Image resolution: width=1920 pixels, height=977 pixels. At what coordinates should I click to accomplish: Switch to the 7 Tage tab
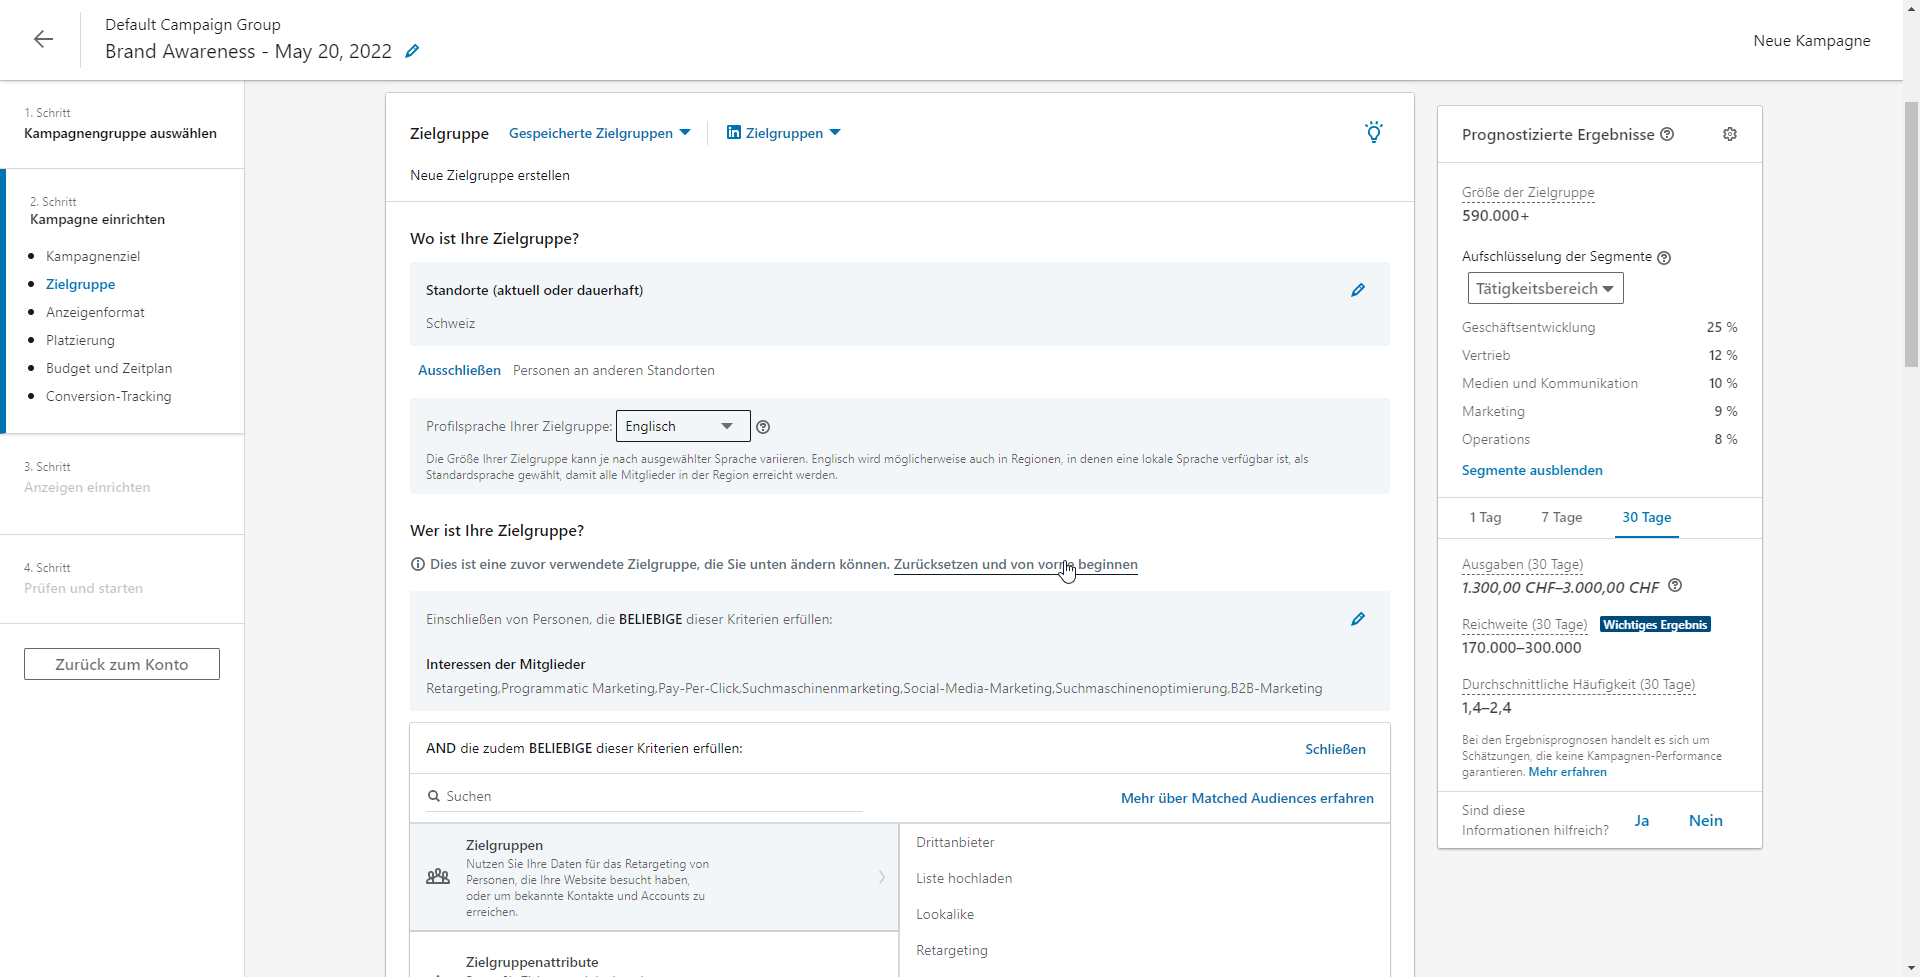pos(1561,517)
